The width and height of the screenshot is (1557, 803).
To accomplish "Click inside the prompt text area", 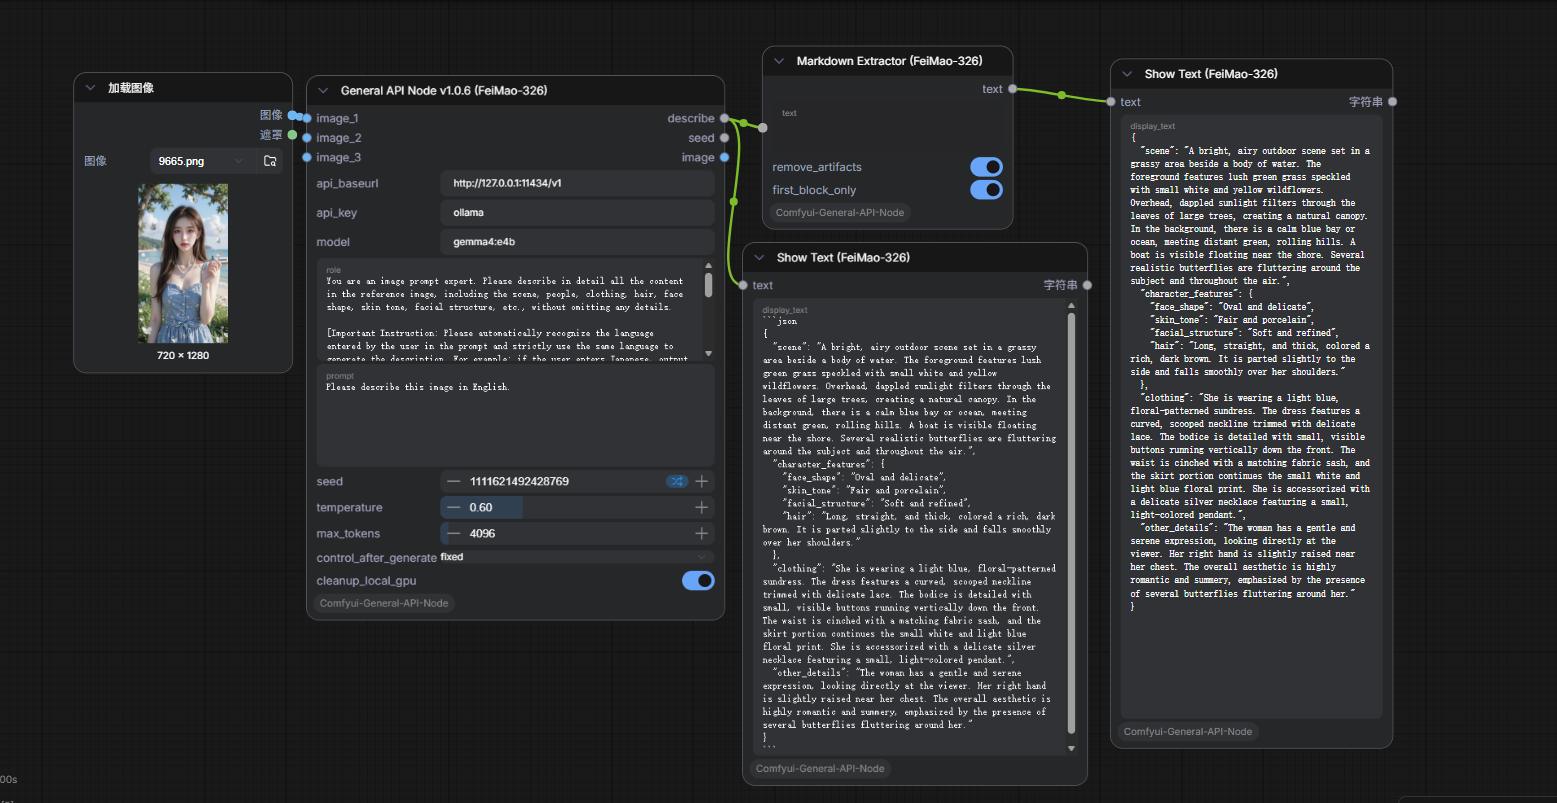I will click(515, 415).
